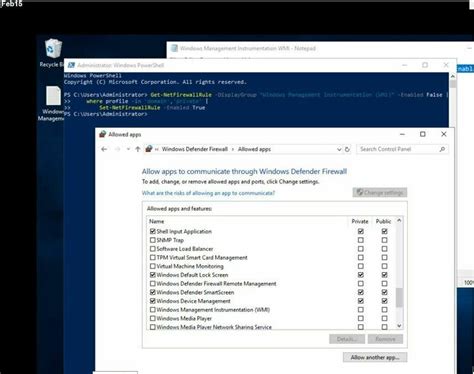This screenshot has width=474, height=374.
Task: Toggle Public checkbox for Windows Media Player
Action: pyautogui.click(x=384, y=318)
